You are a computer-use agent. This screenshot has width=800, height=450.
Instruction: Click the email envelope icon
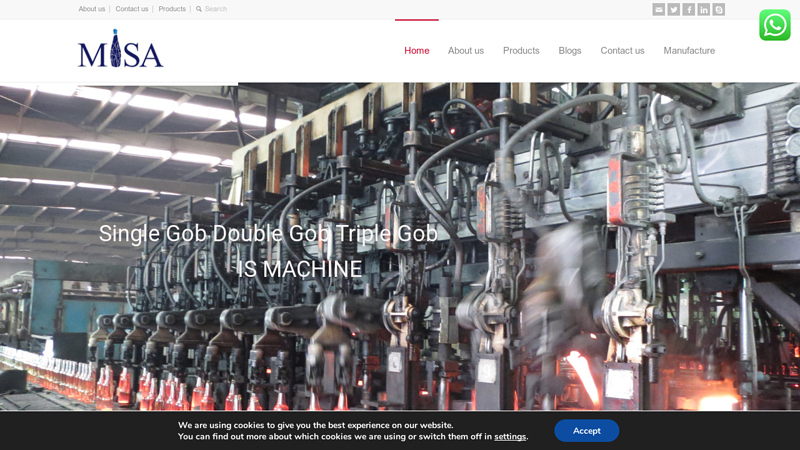click(x=659, y=9)
